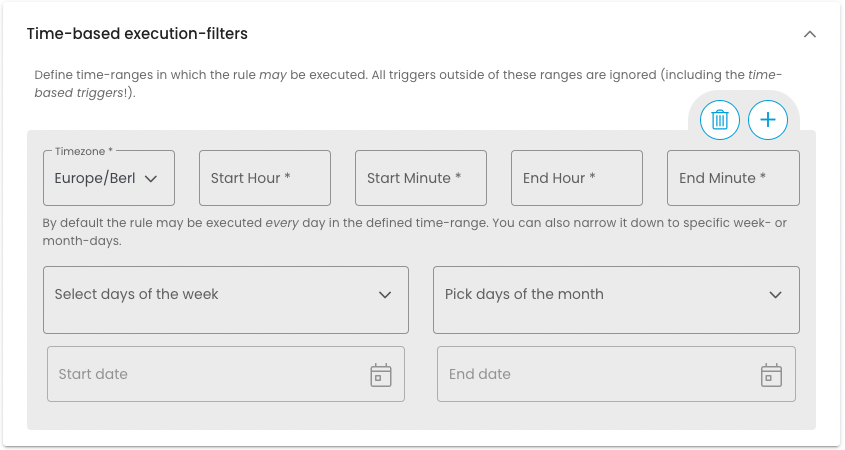Image resolution: width=845 pixels, height=450 pixels.
Task: Focus the Start Minute field
Action: click(421, 178)
